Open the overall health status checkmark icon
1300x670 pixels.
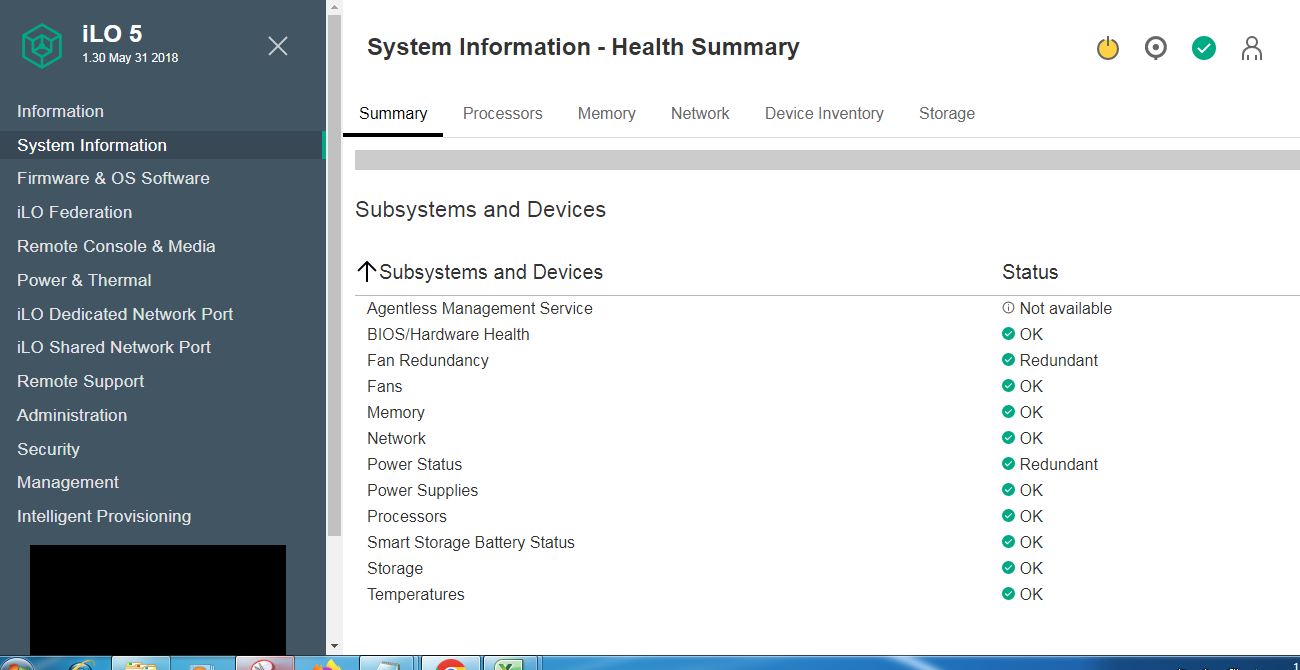click(x=1203, y=47)
